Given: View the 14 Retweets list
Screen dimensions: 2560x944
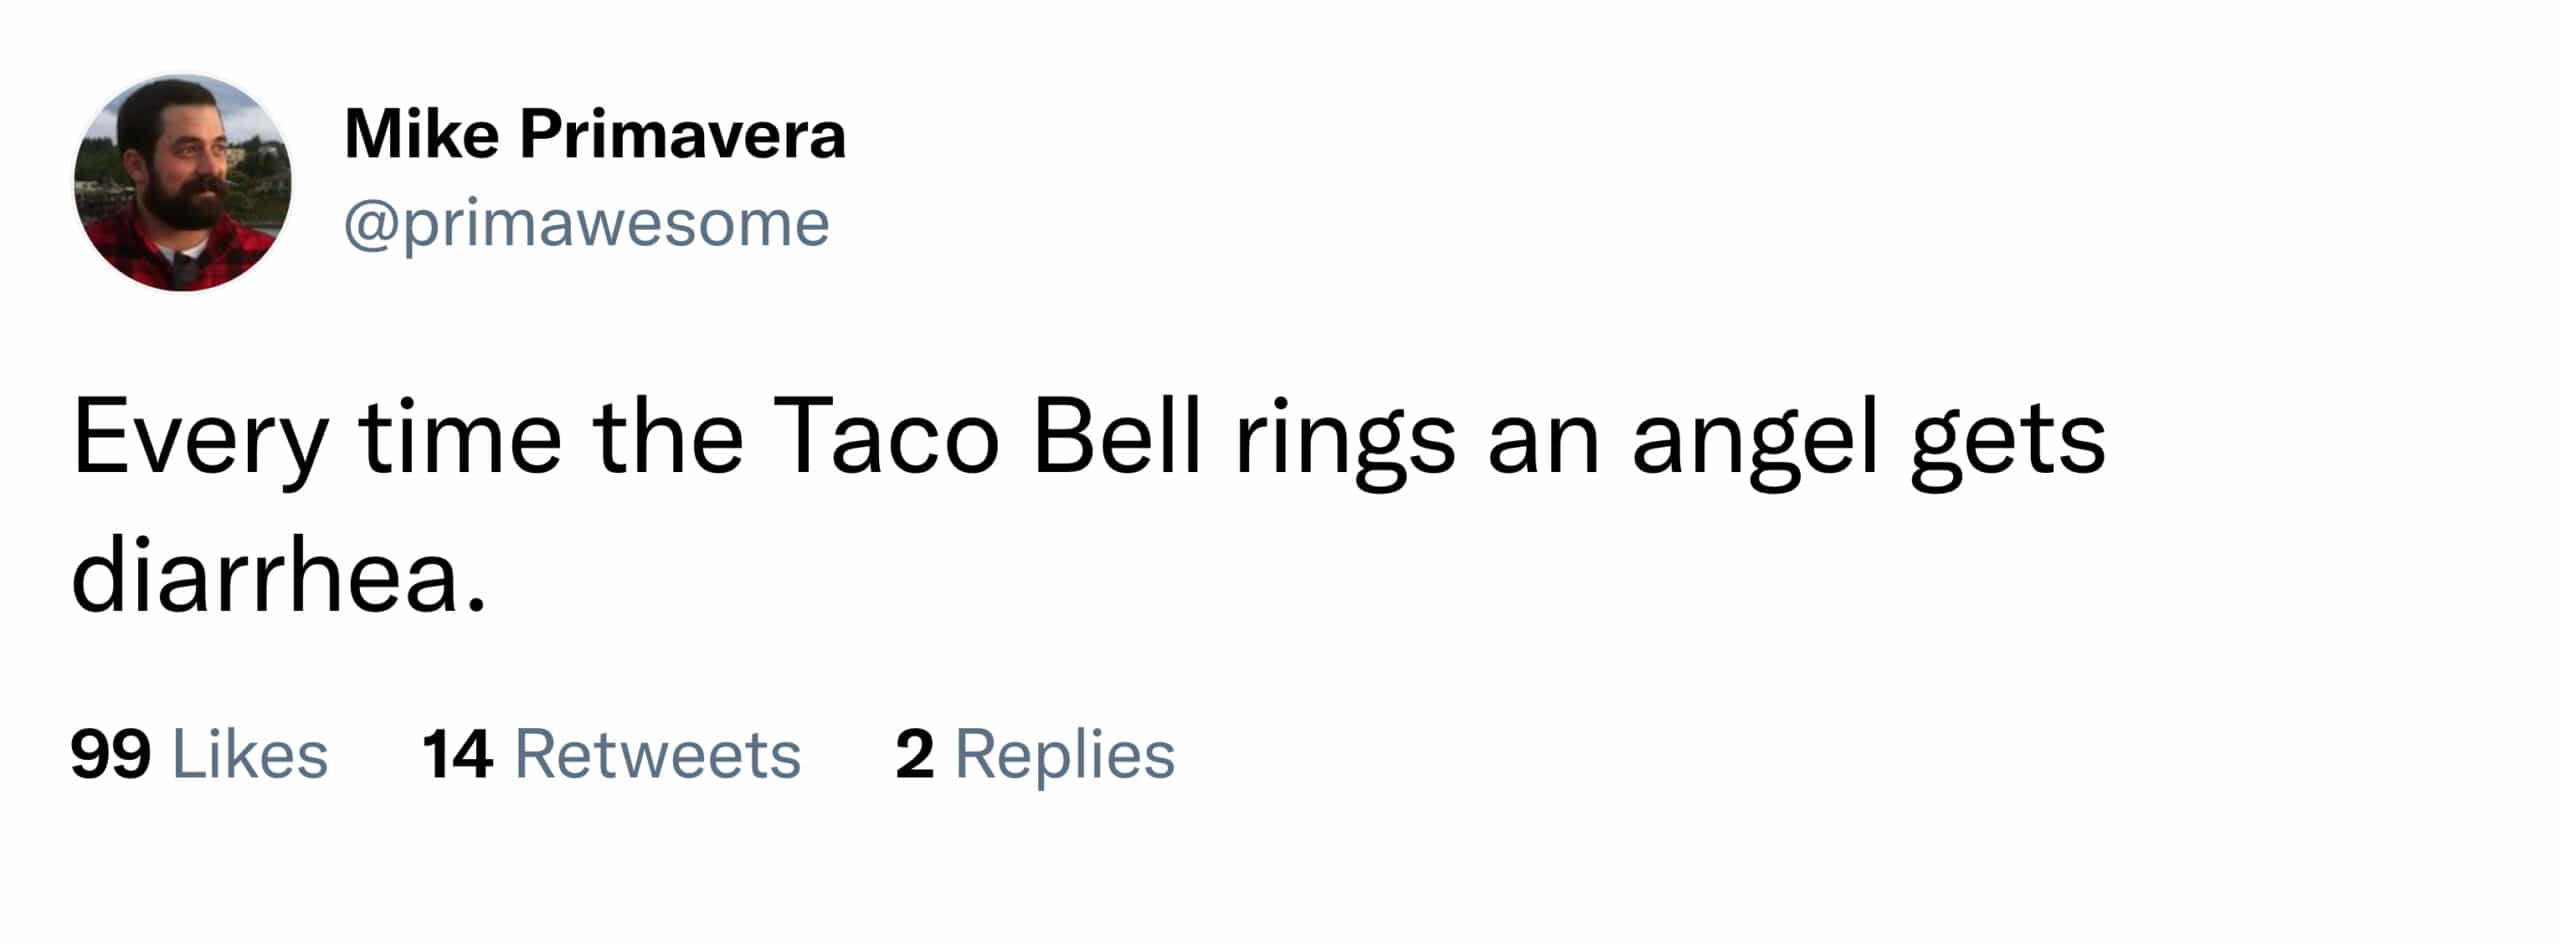Looking at the screenshot, I should pyautogui.click(x=611, y=754).
